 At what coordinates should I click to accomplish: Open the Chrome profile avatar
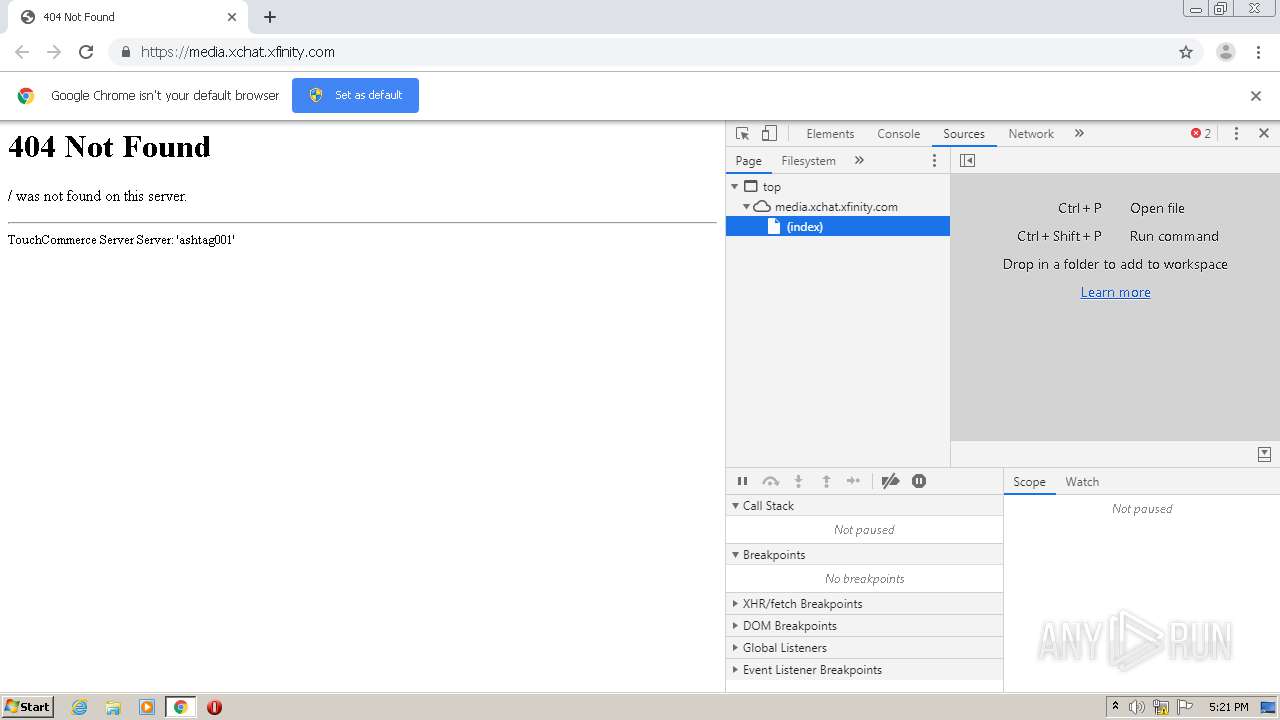coord(1226,52)
